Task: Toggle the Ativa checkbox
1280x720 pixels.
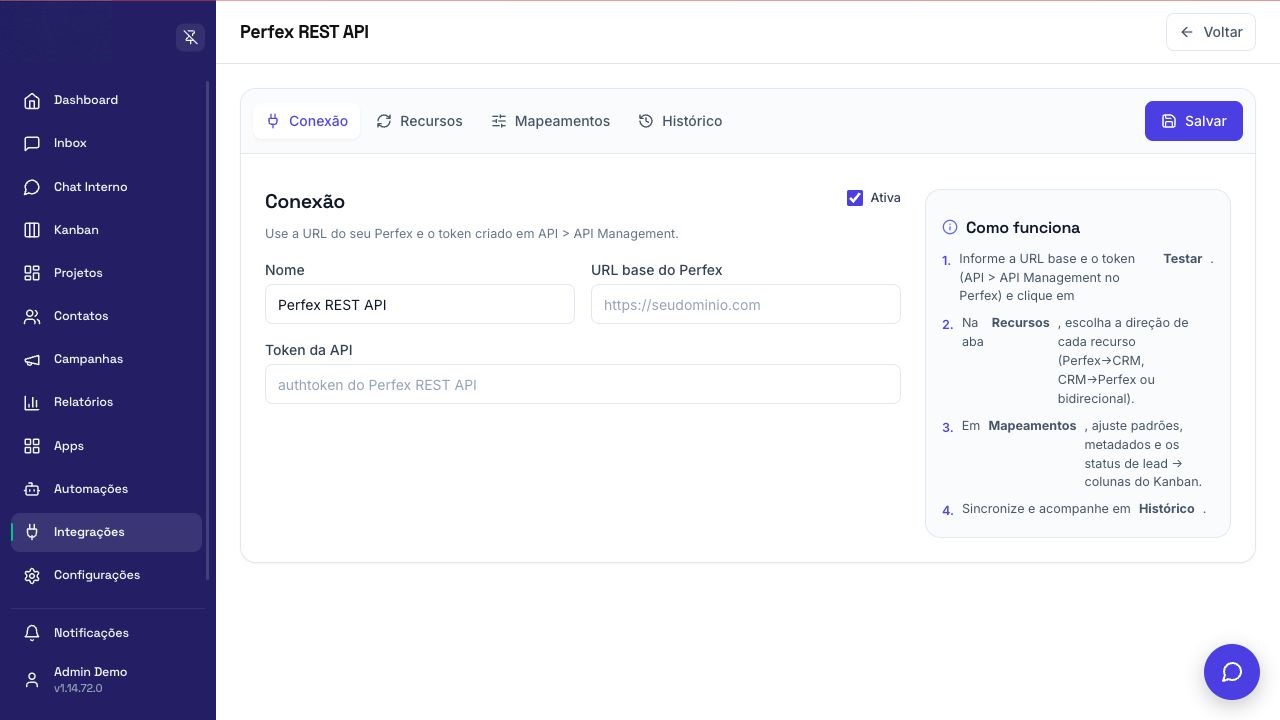Action: click(855, 198)
